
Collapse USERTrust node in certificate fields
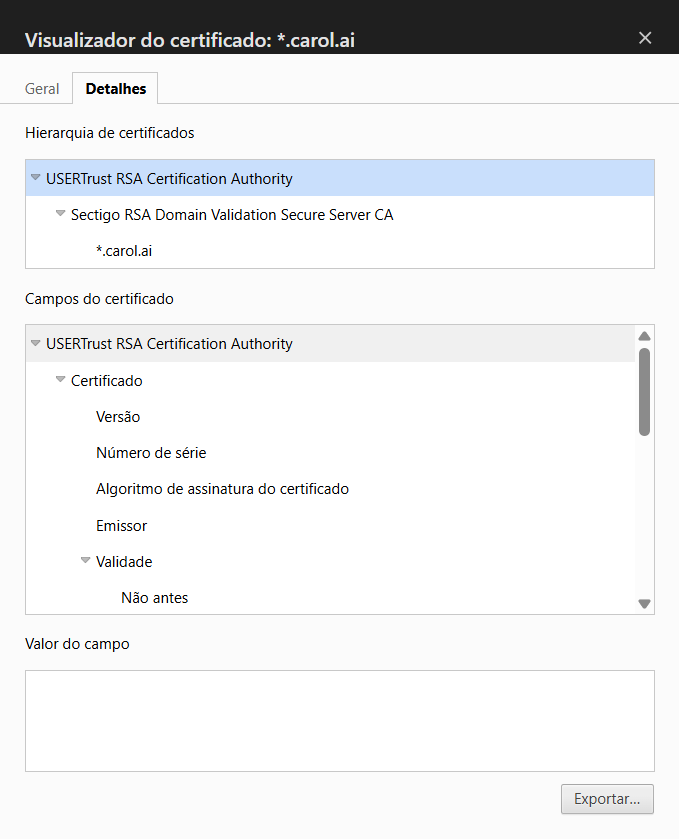click(36, 343)
